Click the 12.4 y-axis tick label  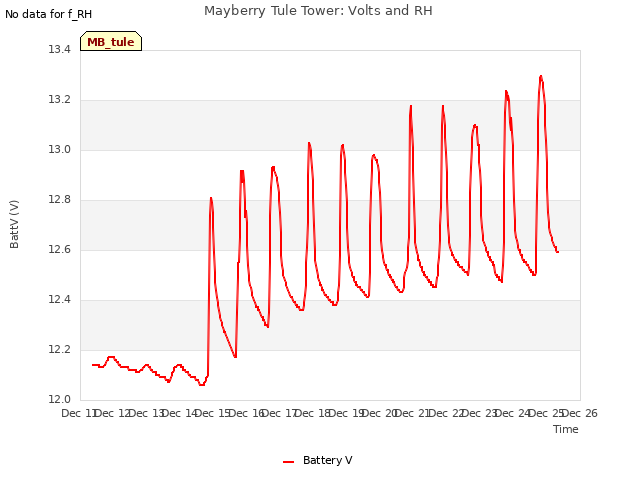coord(59,300)
